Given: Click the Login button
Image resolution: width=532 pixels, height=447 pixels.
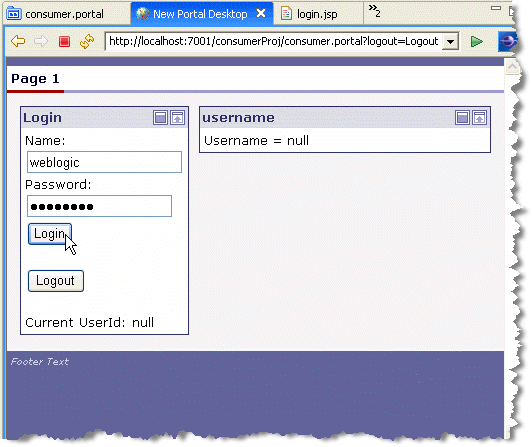Looking at the screenshot, I should 50,234.
